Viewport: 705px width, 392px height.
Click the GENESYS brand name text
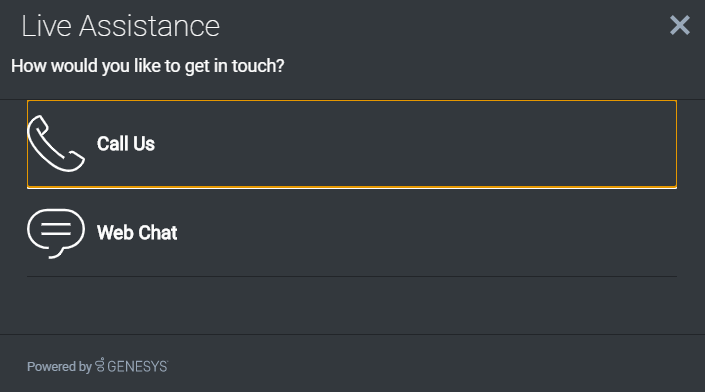(x=138, y=367)
